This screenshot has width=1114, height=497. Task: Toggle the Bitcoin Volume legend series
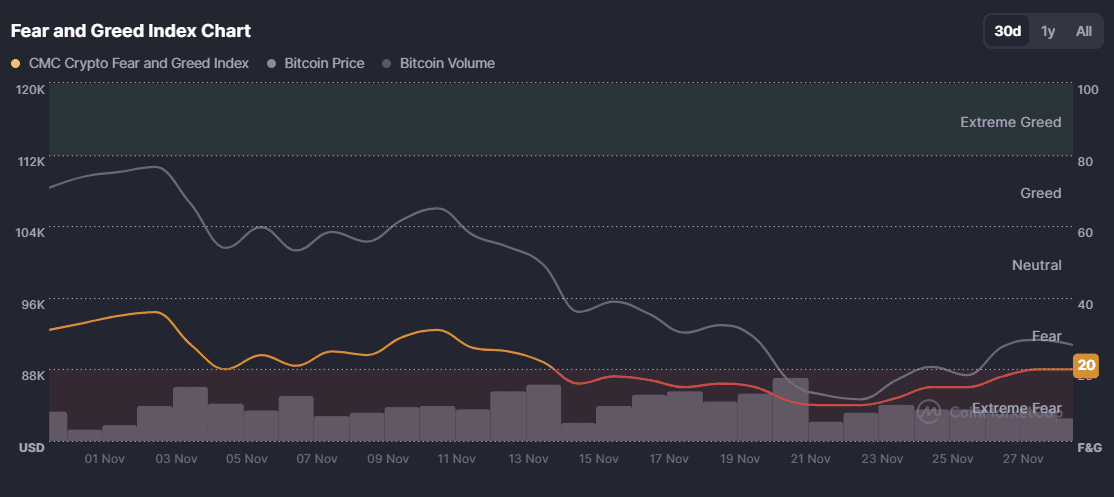coord(447,63)
